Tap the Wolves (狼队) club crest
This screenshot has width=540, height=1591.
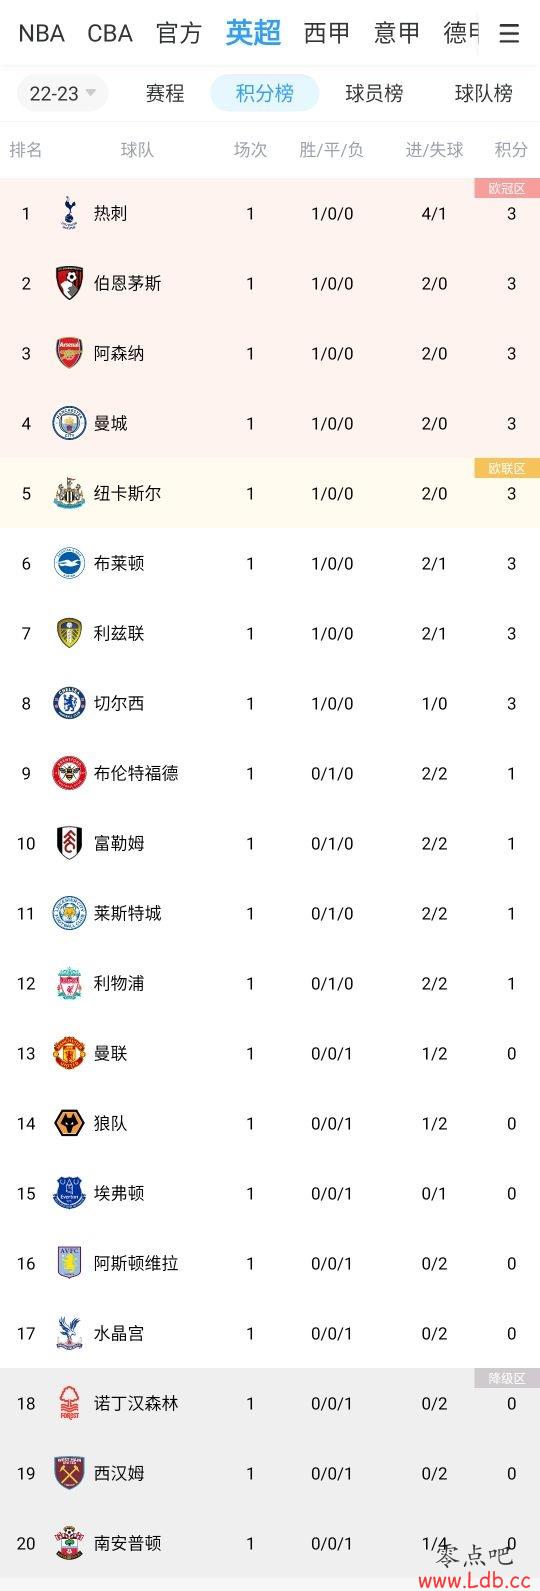(69, 1123)
